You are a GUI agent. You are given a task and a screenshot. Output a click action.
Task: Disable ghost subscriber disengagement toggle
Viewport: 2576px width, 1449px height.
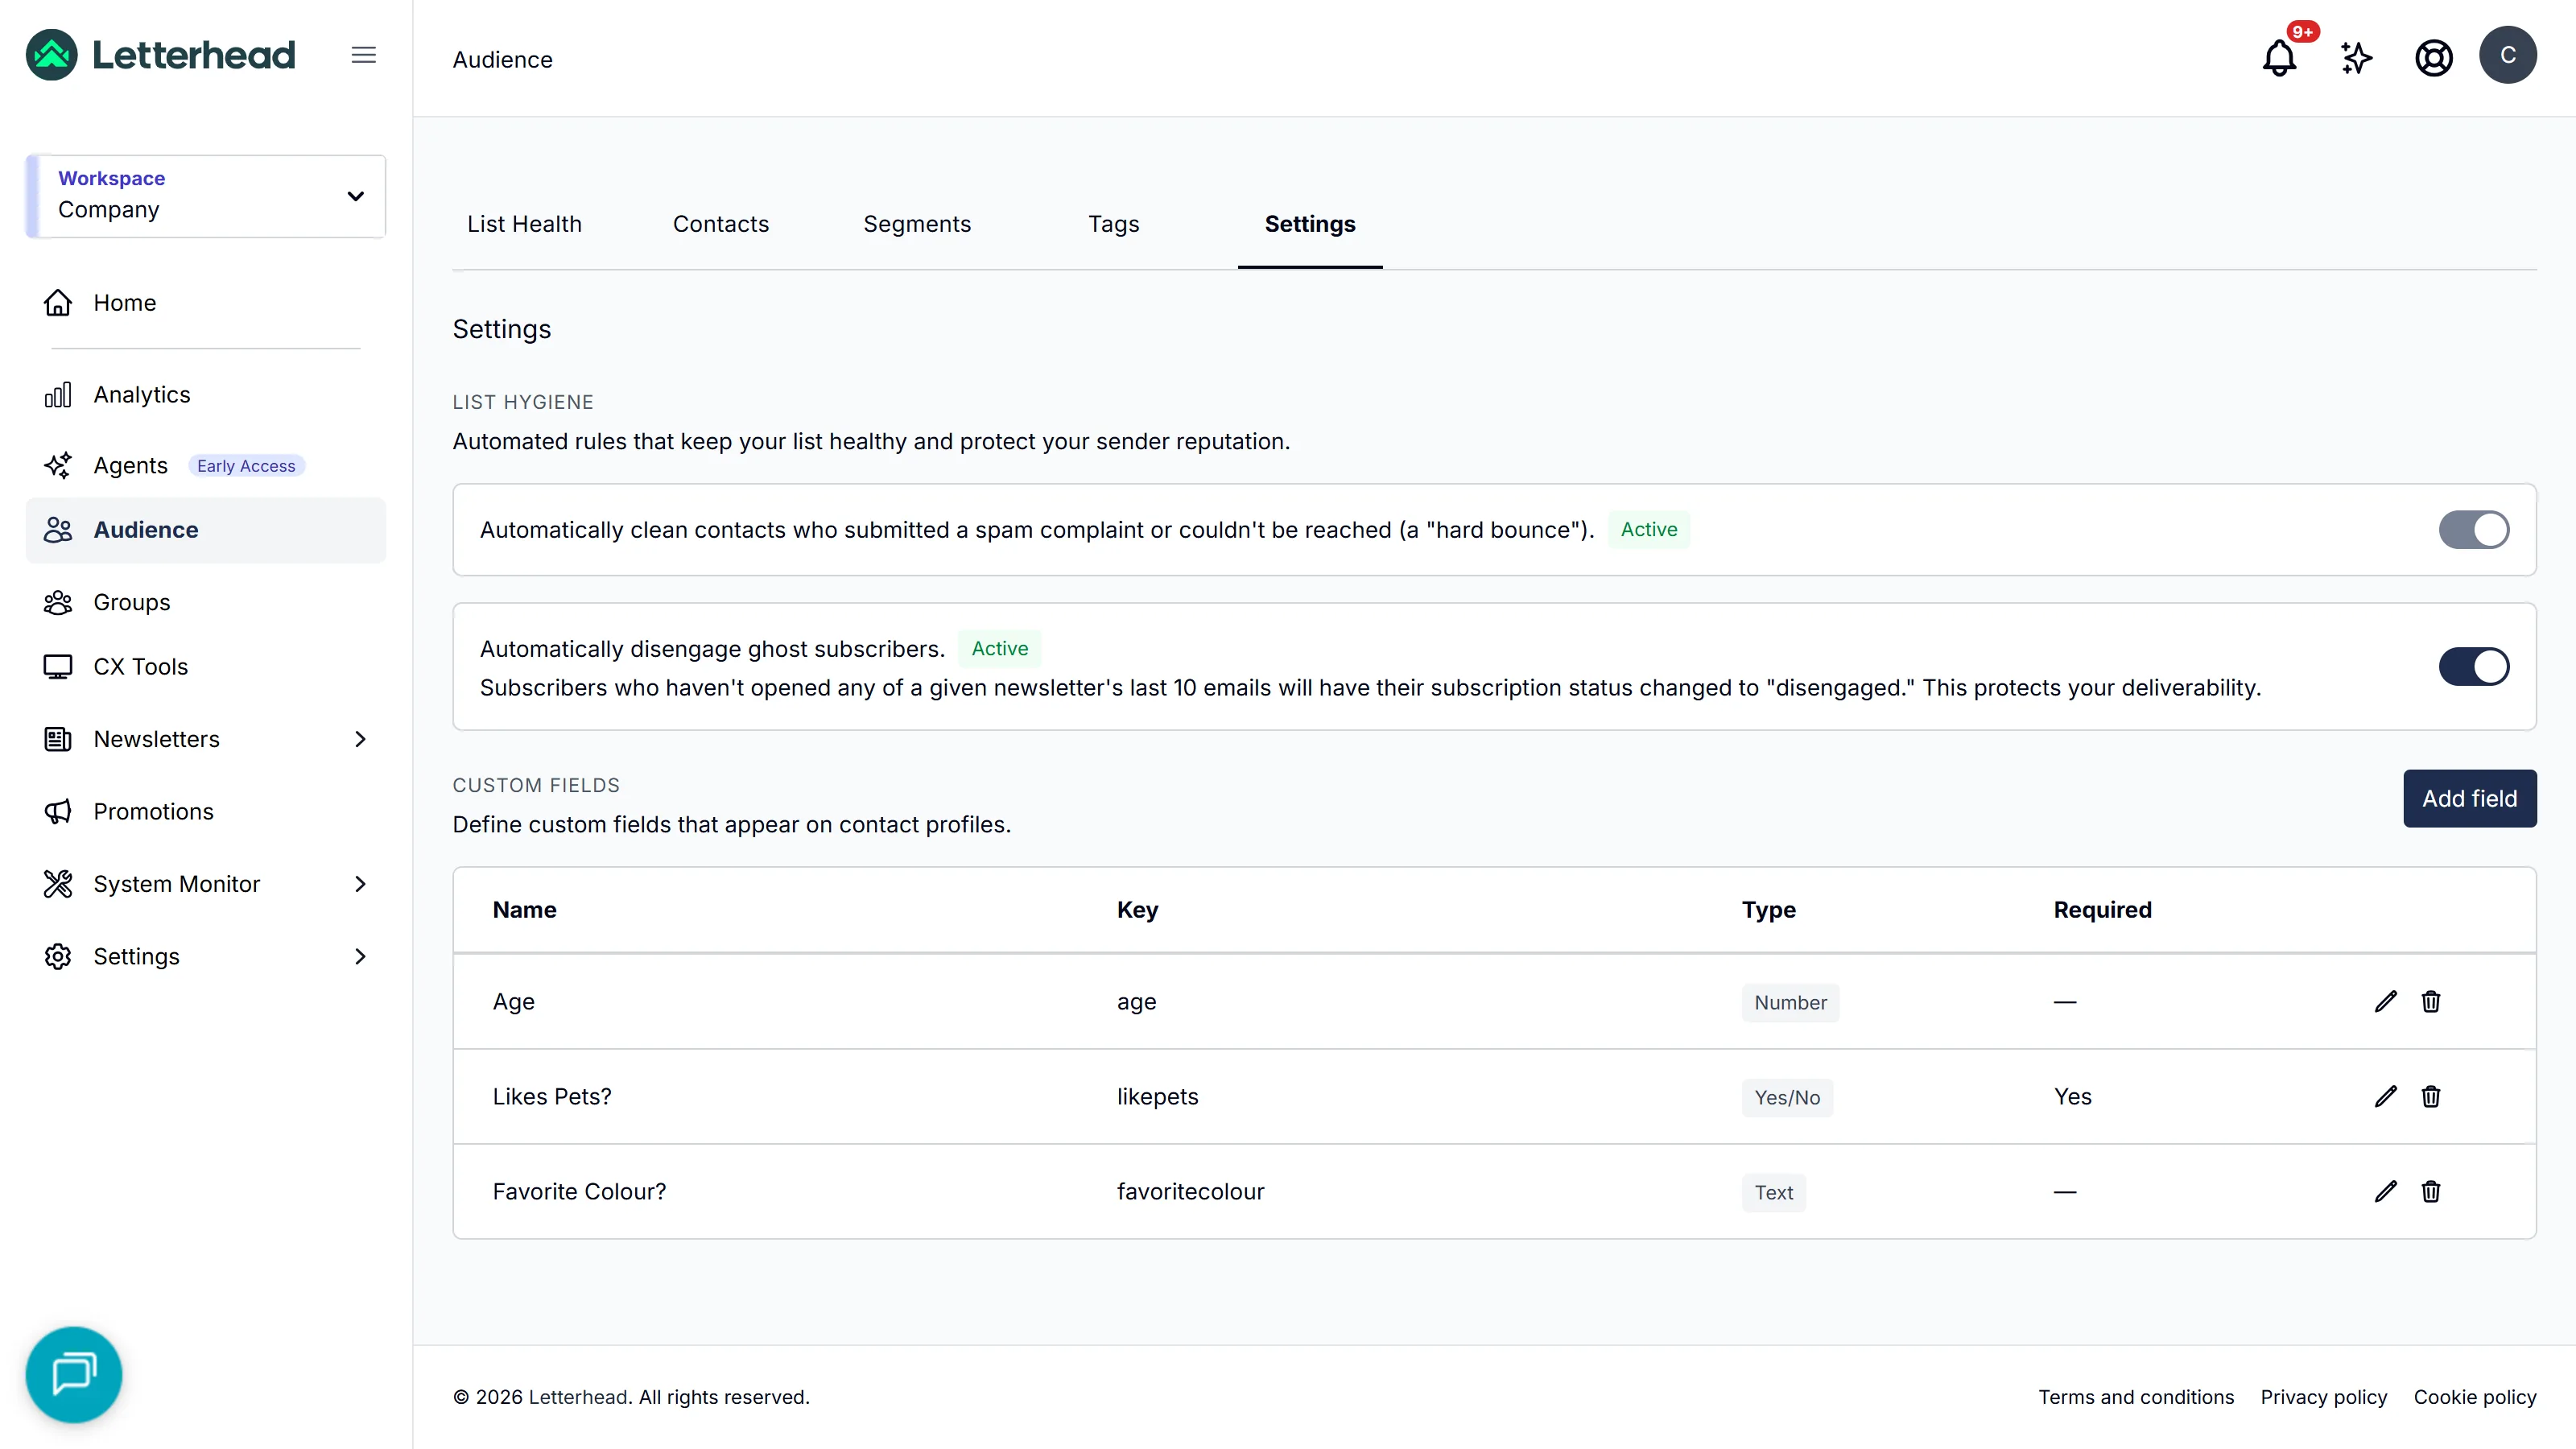point(2474,666)
